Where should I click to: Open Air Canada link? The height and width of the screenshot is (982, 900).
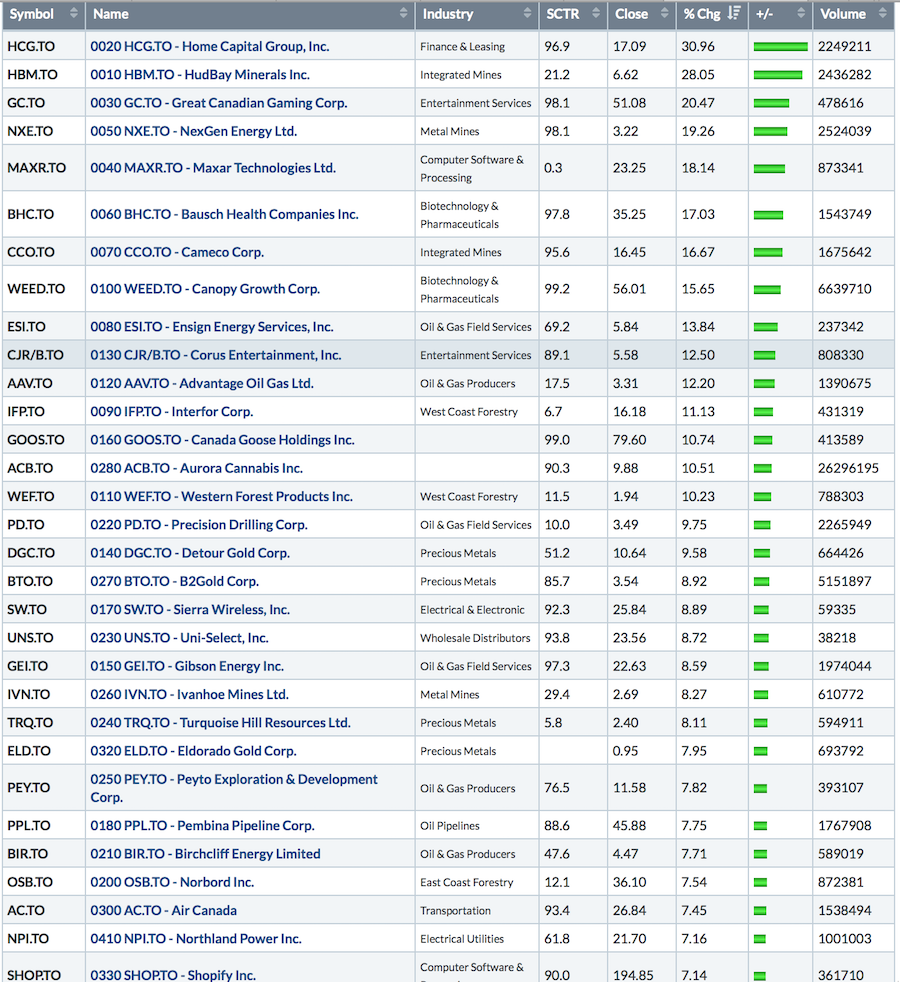click(x=163, y=910)
